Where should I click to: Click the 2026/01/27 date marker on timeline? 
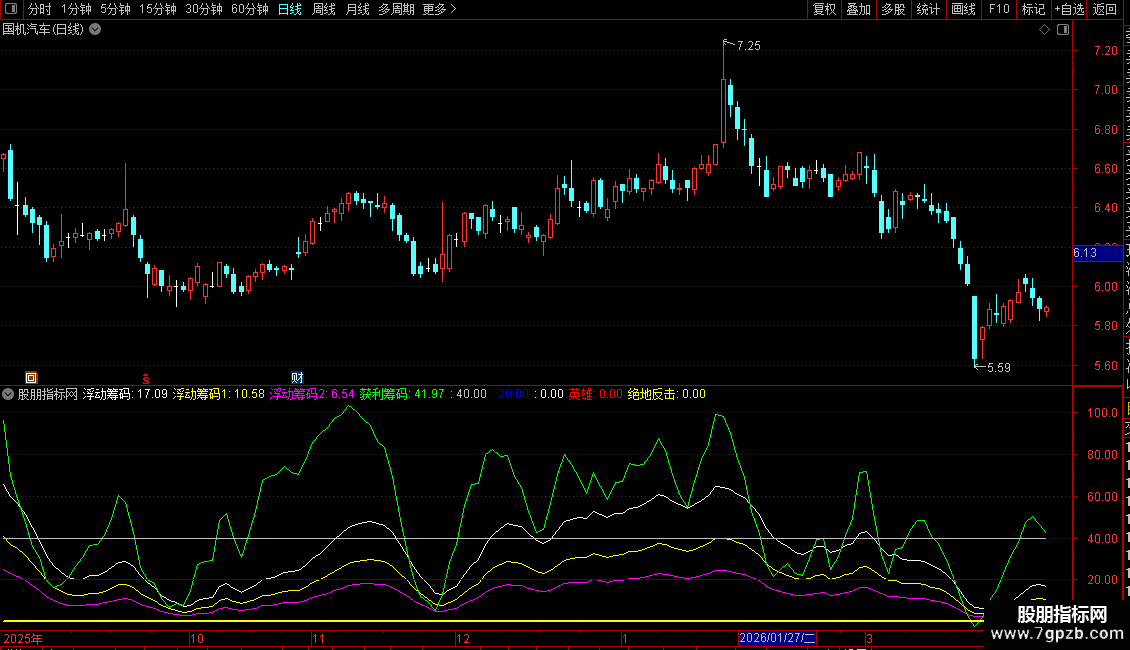[778, 638]
